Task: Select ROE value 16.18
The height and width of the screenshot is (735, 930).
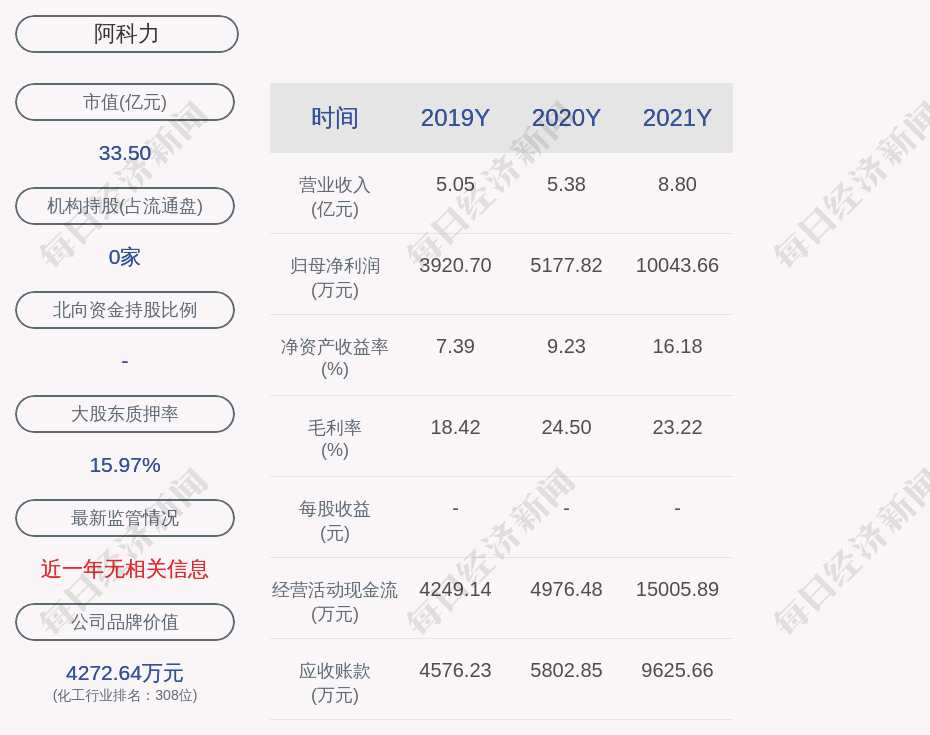Action: pos(677,346)
